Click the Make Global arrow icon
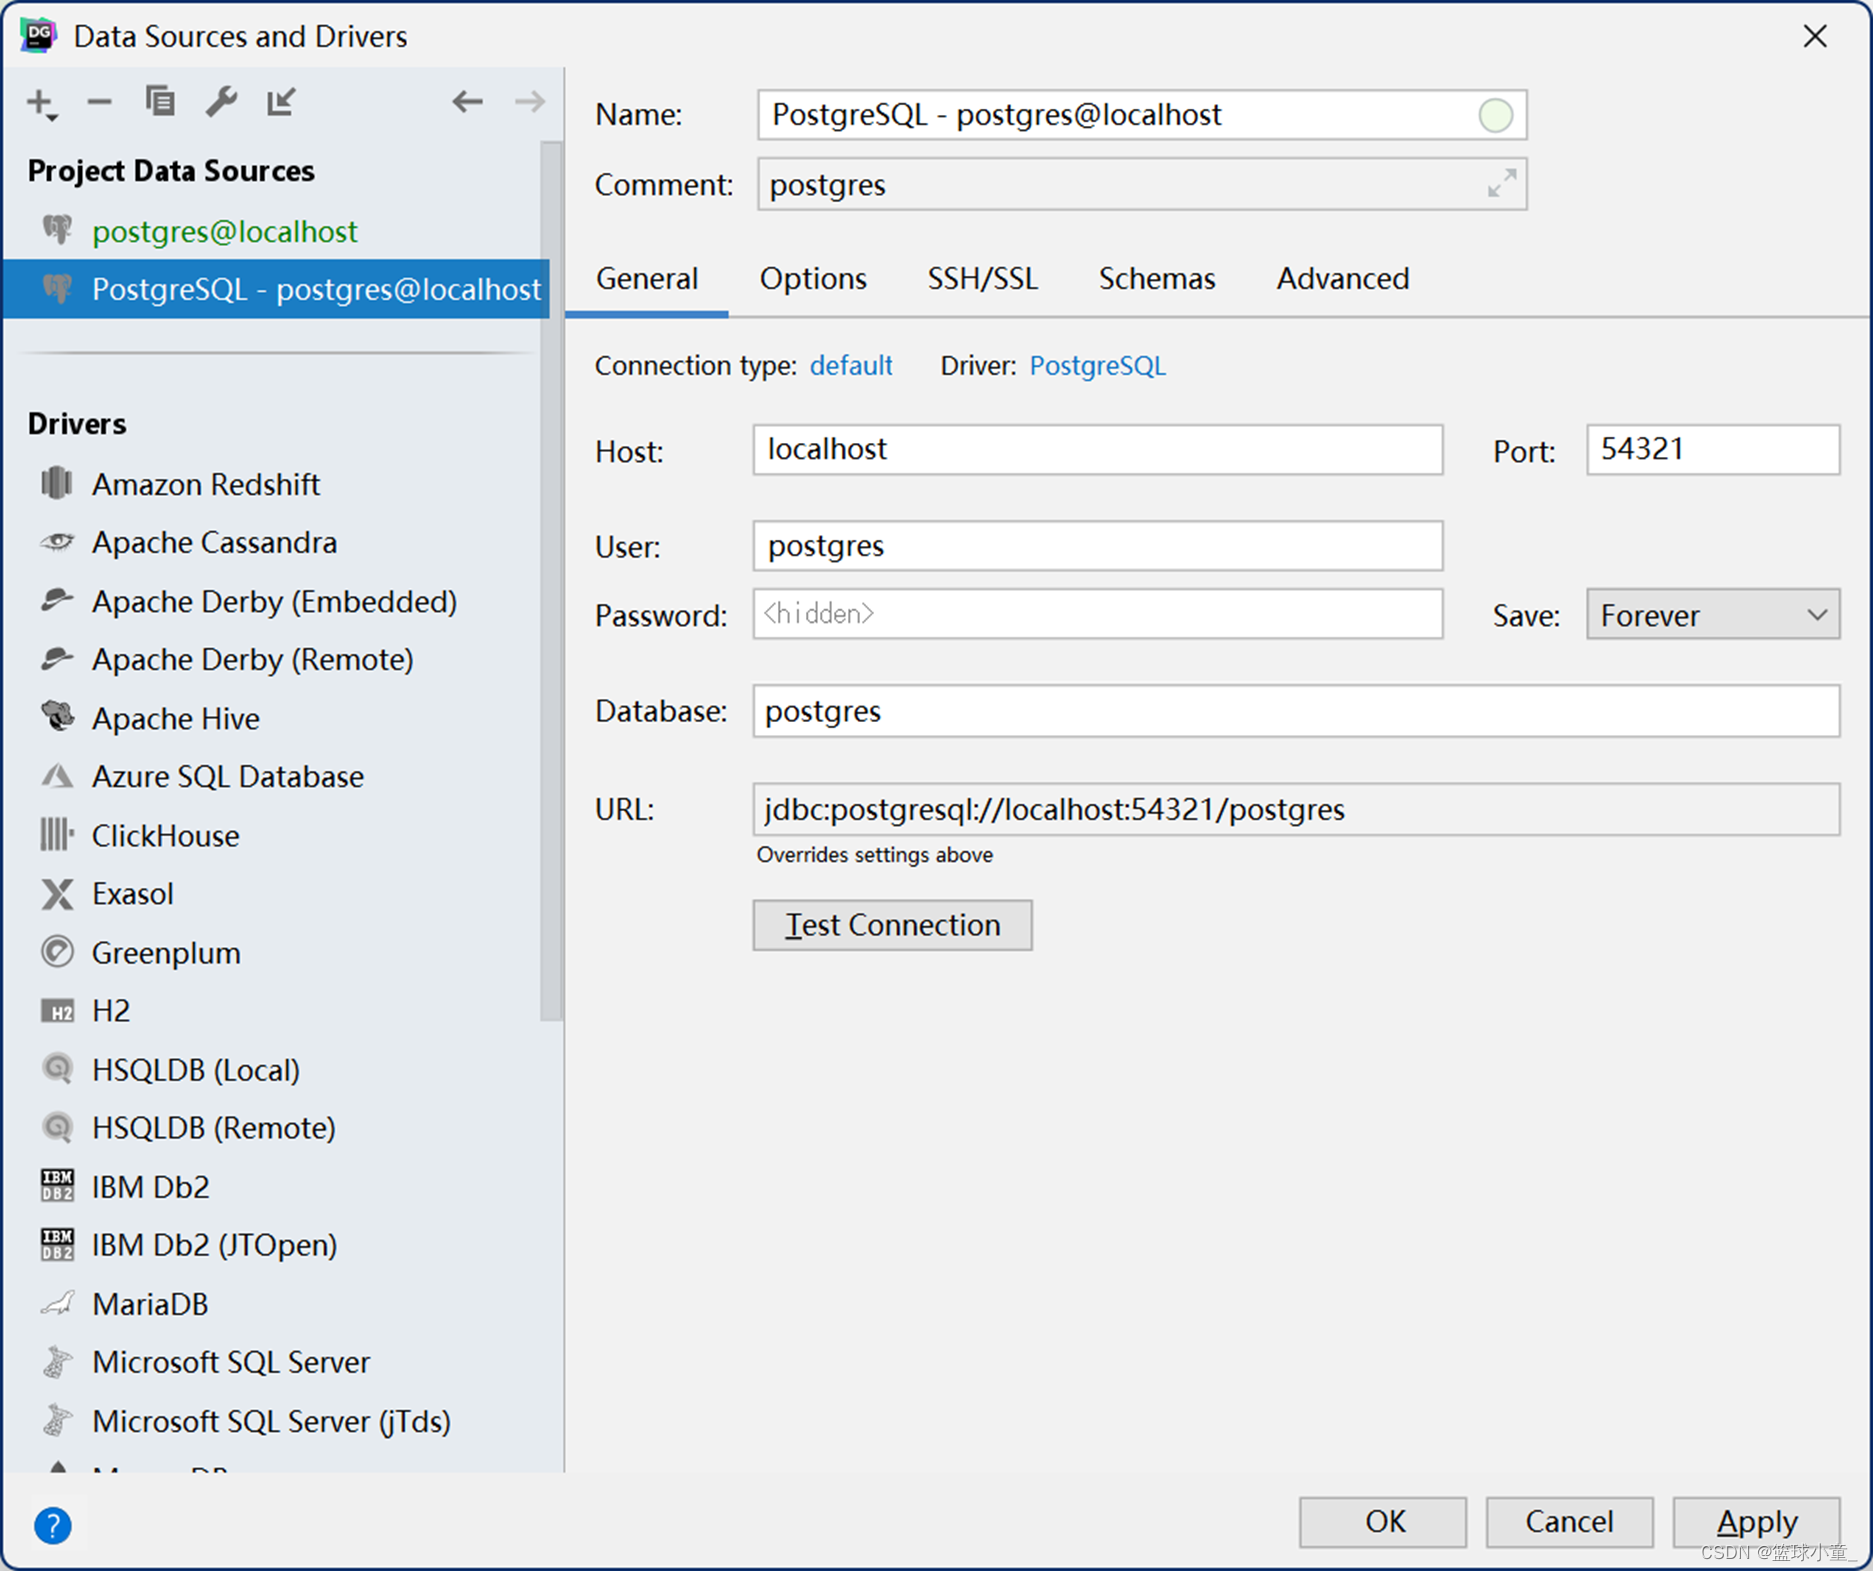 click(281, 101)
